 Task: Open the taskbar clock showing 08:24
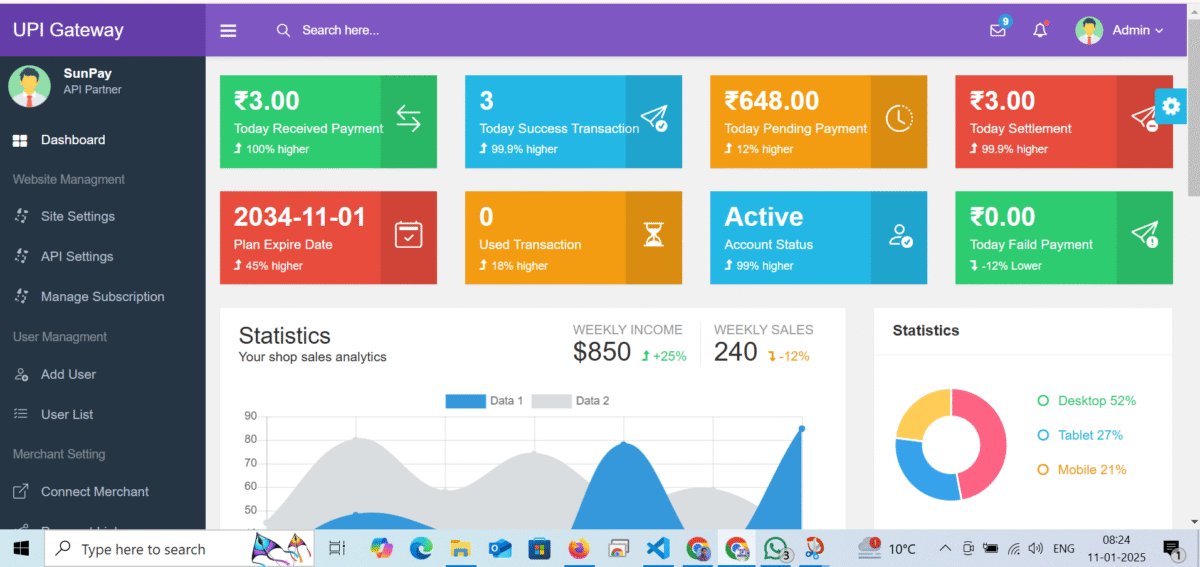pyautogui.click(x=1117, y=548)
